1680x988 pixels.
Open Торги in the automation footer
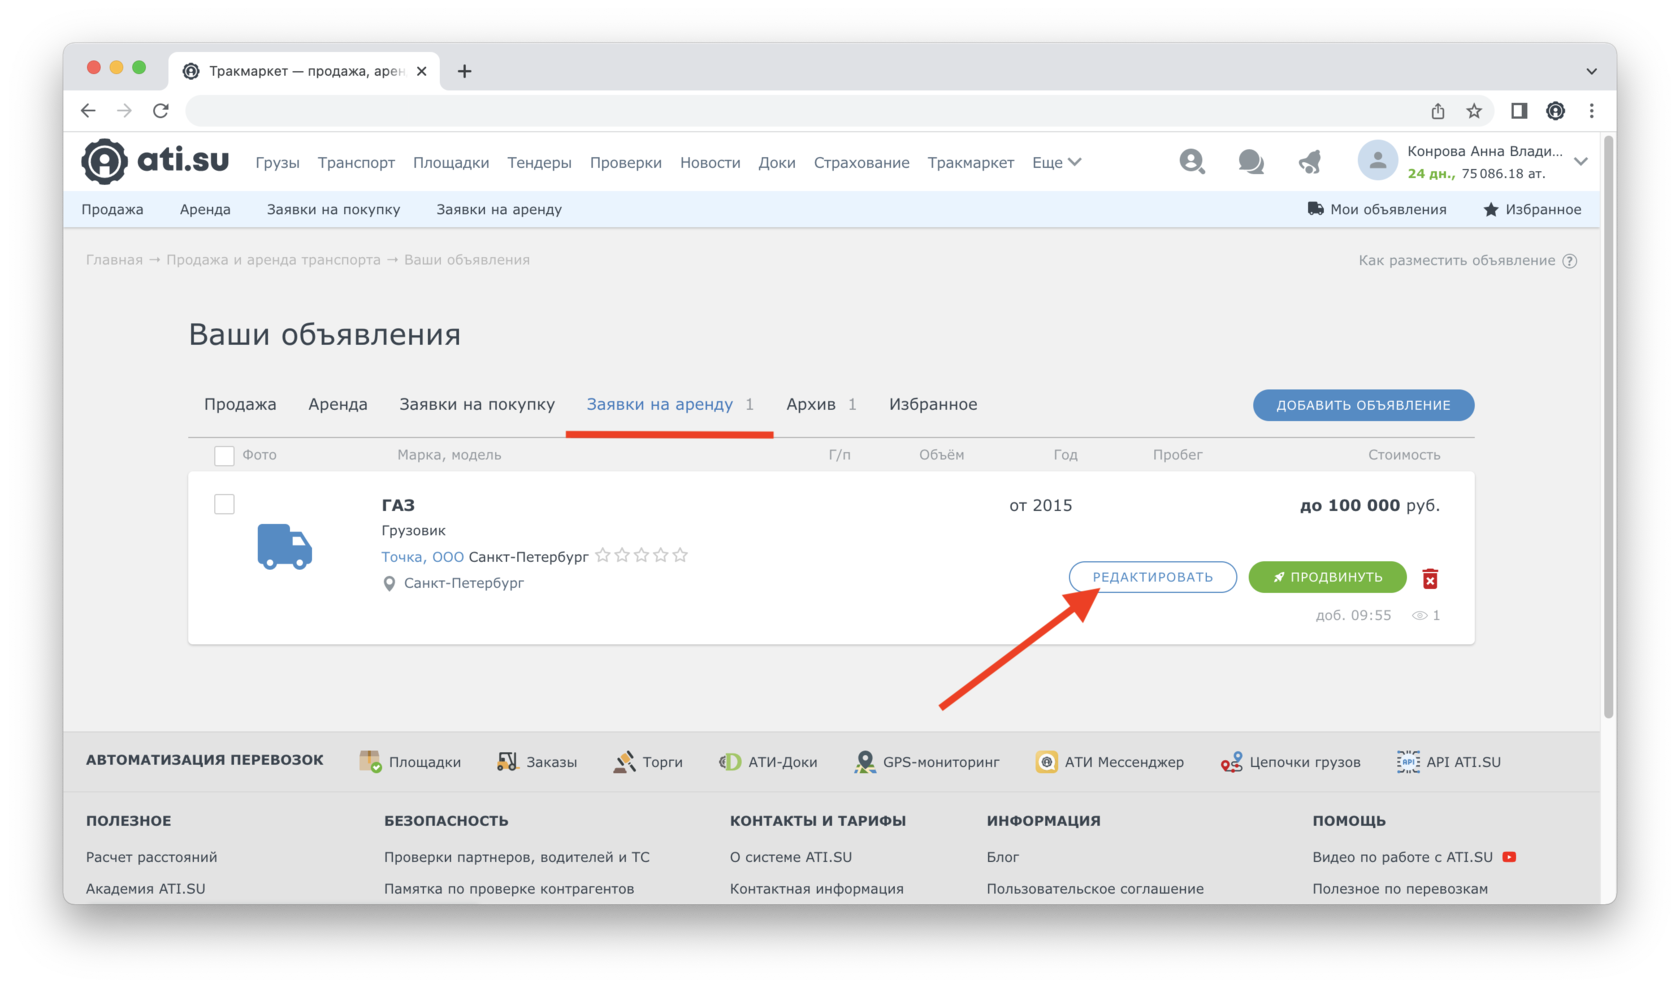[x=648, y=762]
